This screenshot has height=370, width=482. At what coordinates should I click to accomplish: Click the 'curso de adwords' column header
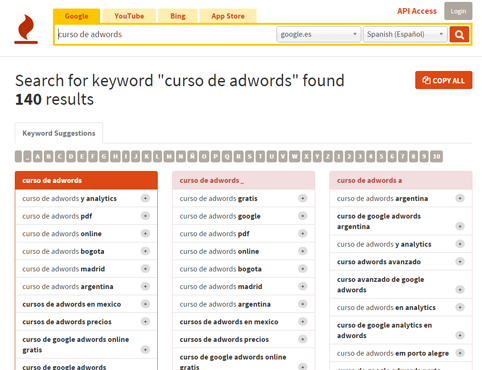(x=86, y=180)
